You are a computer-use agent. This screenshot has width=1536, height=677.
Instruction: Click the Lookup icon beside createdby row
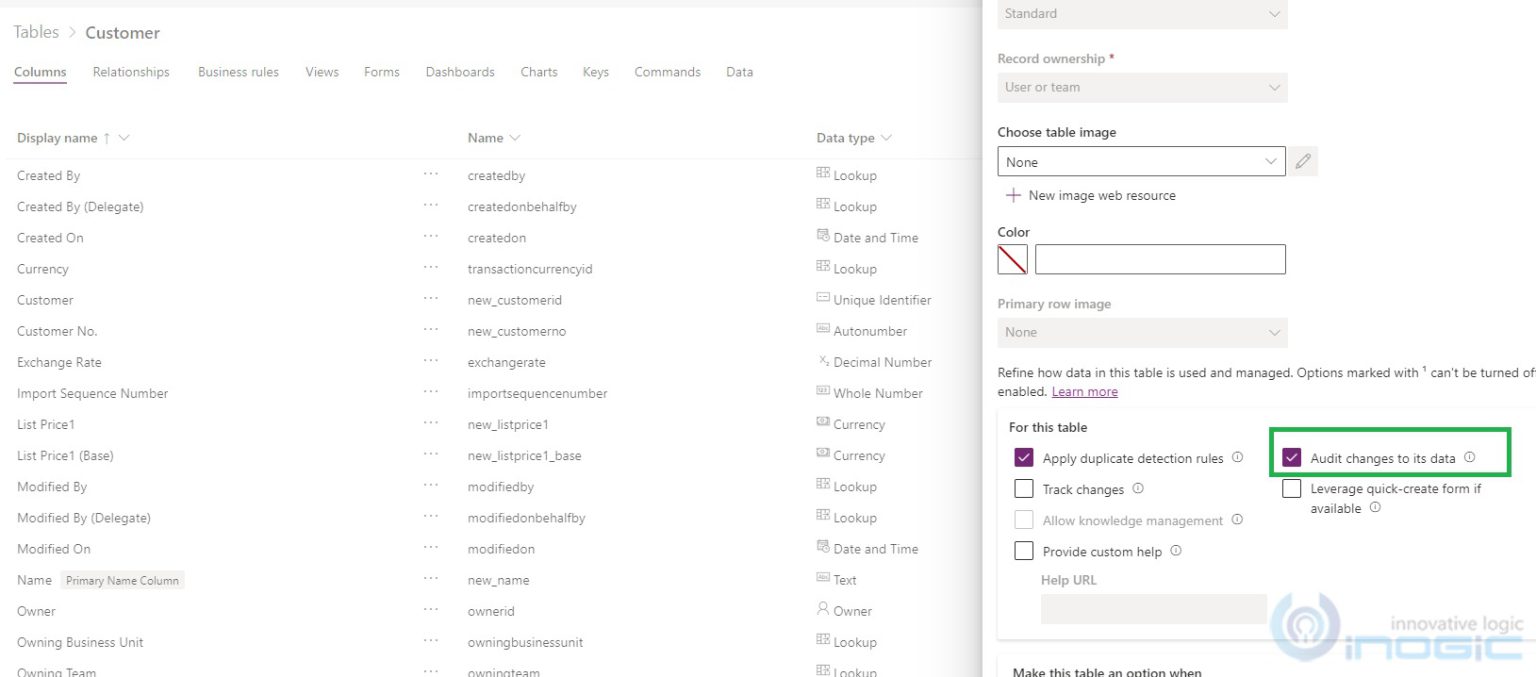pos(823,175)
